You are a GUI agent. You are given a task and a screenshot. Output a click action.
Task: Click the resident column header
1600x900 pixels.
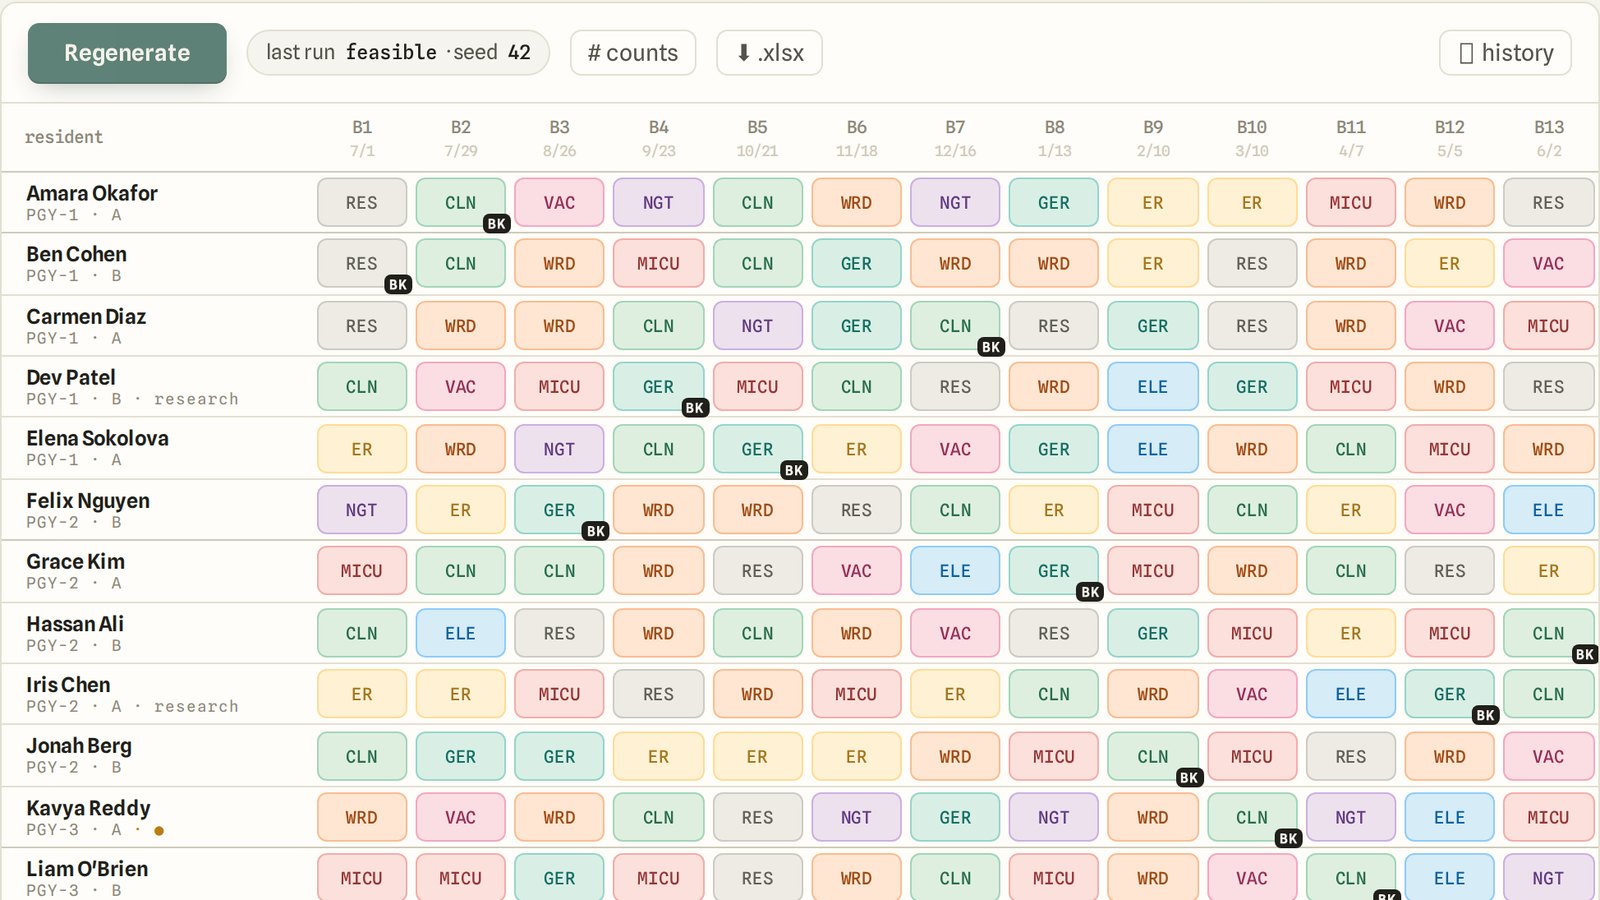64,137
